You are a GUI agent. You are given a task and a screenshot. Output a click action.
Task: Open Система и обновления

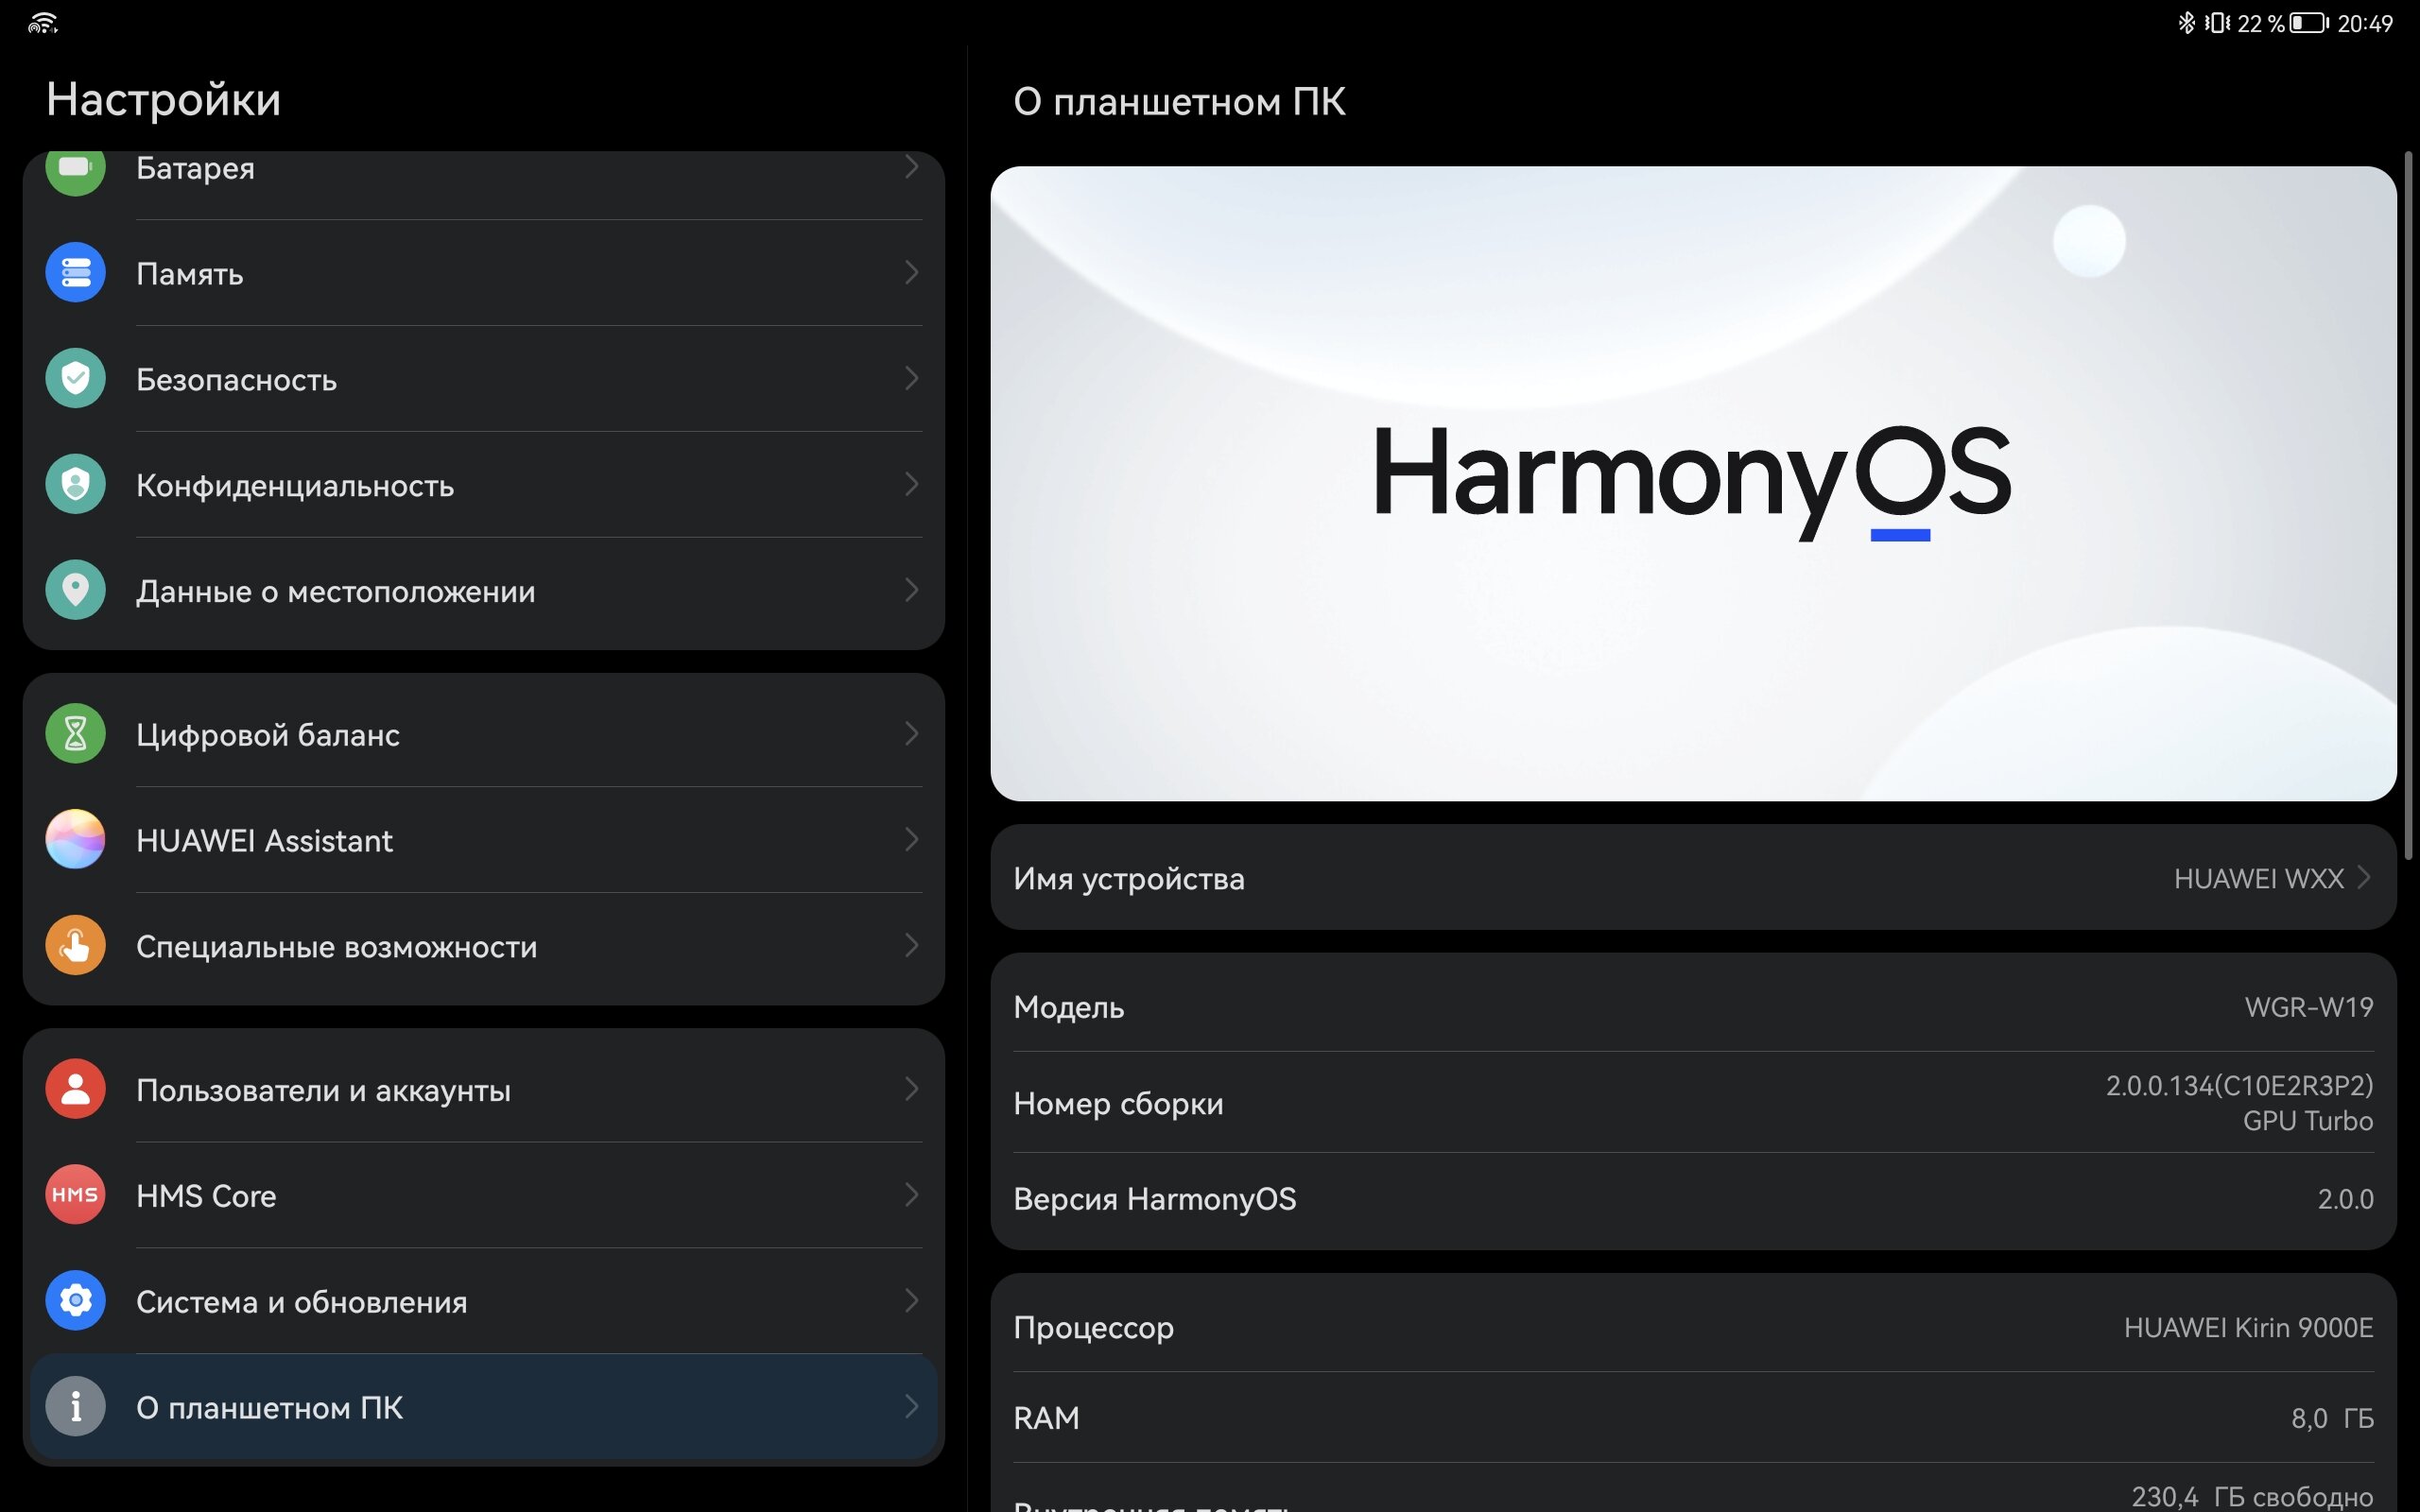(484, 1301)
